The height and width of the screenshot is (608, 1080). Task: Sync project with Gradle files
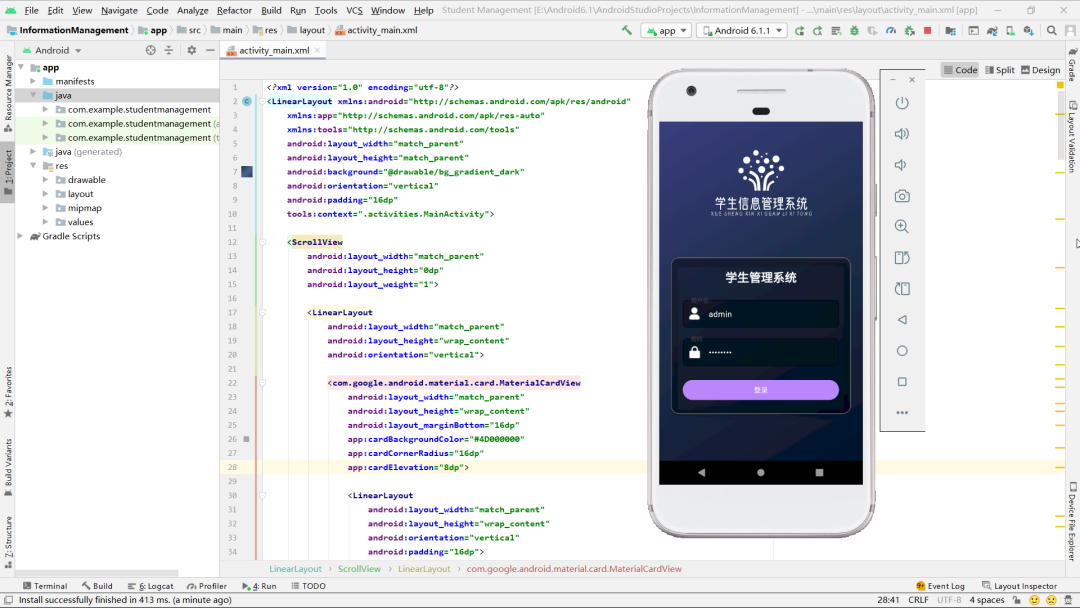pos(991,31)
